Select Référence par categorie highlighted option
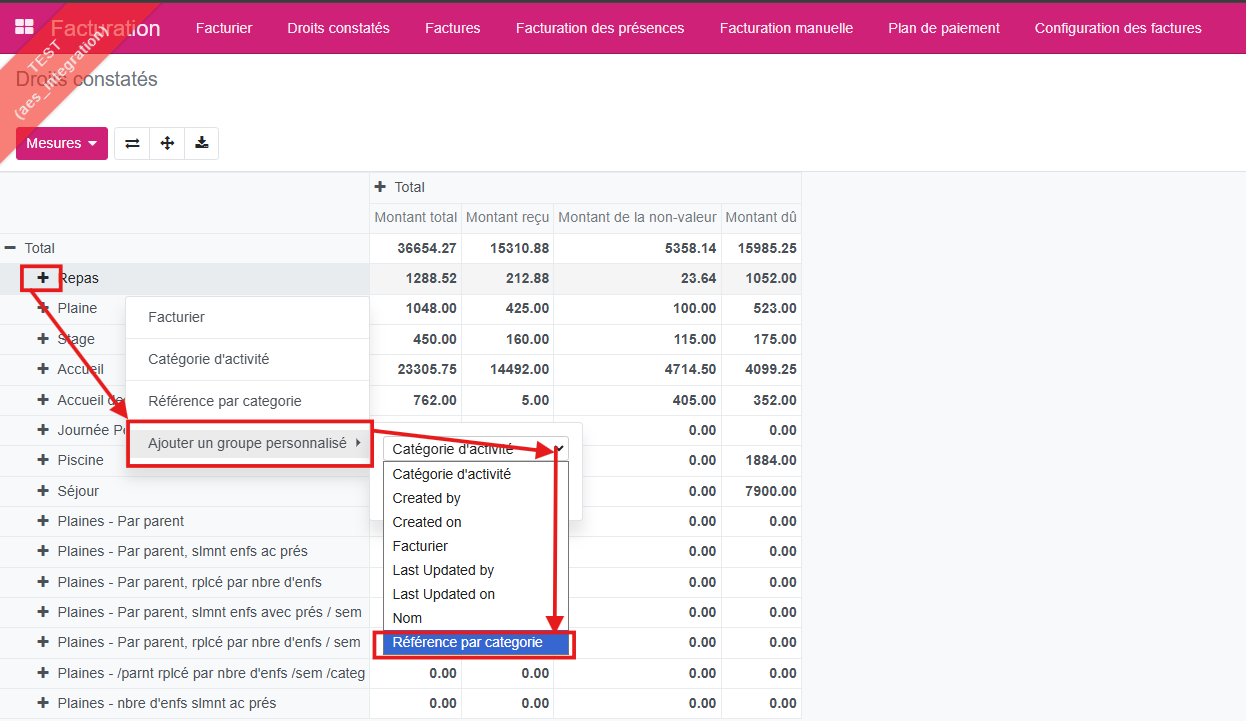This screenshot has height=721, width=1246. pyautogui.click(x=468, y=642)
